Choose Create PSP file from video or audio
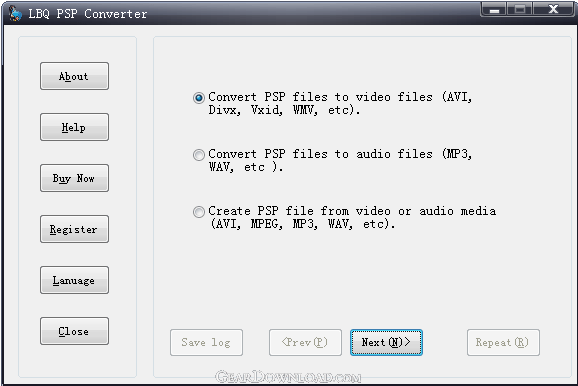 (x=199, y=212)
